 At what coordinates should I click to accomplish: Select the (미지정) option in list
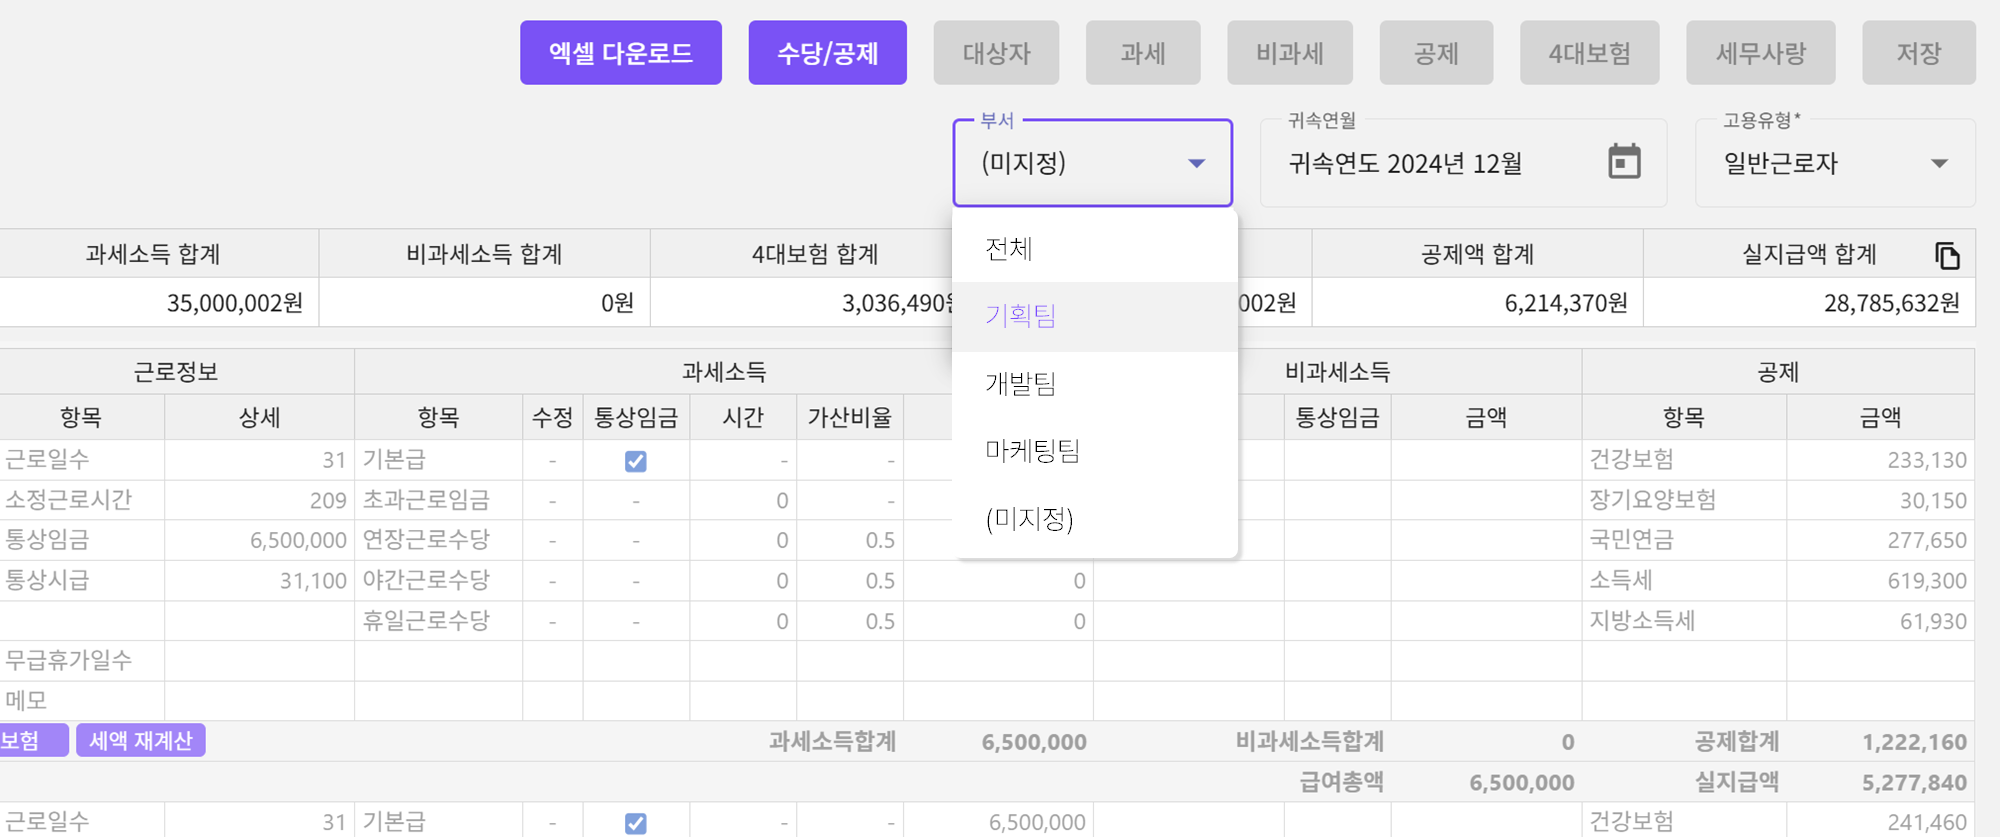click(x=1029, y=518)
